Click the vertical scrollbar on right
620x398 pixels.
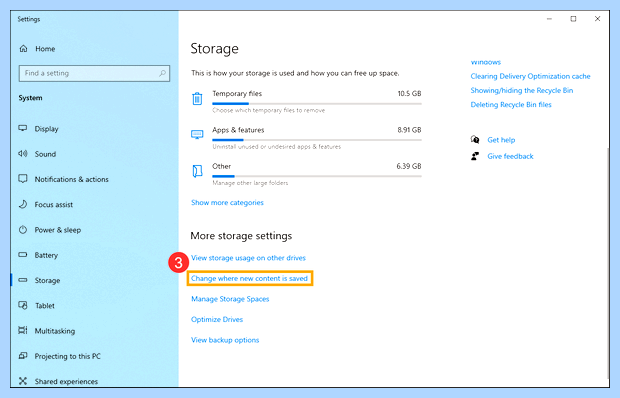pyautogui.click(x=608, y=262)
